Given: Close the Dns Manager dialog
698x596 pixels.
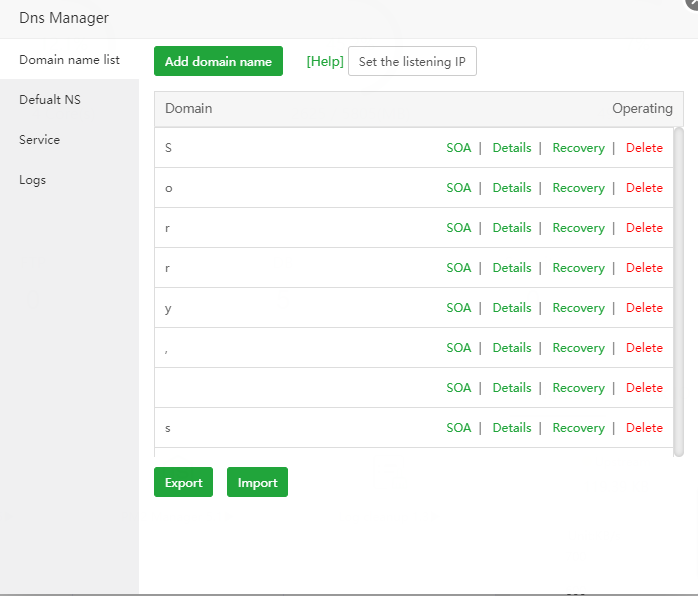Looking at the screenshot, I should [x=692, y=3].
